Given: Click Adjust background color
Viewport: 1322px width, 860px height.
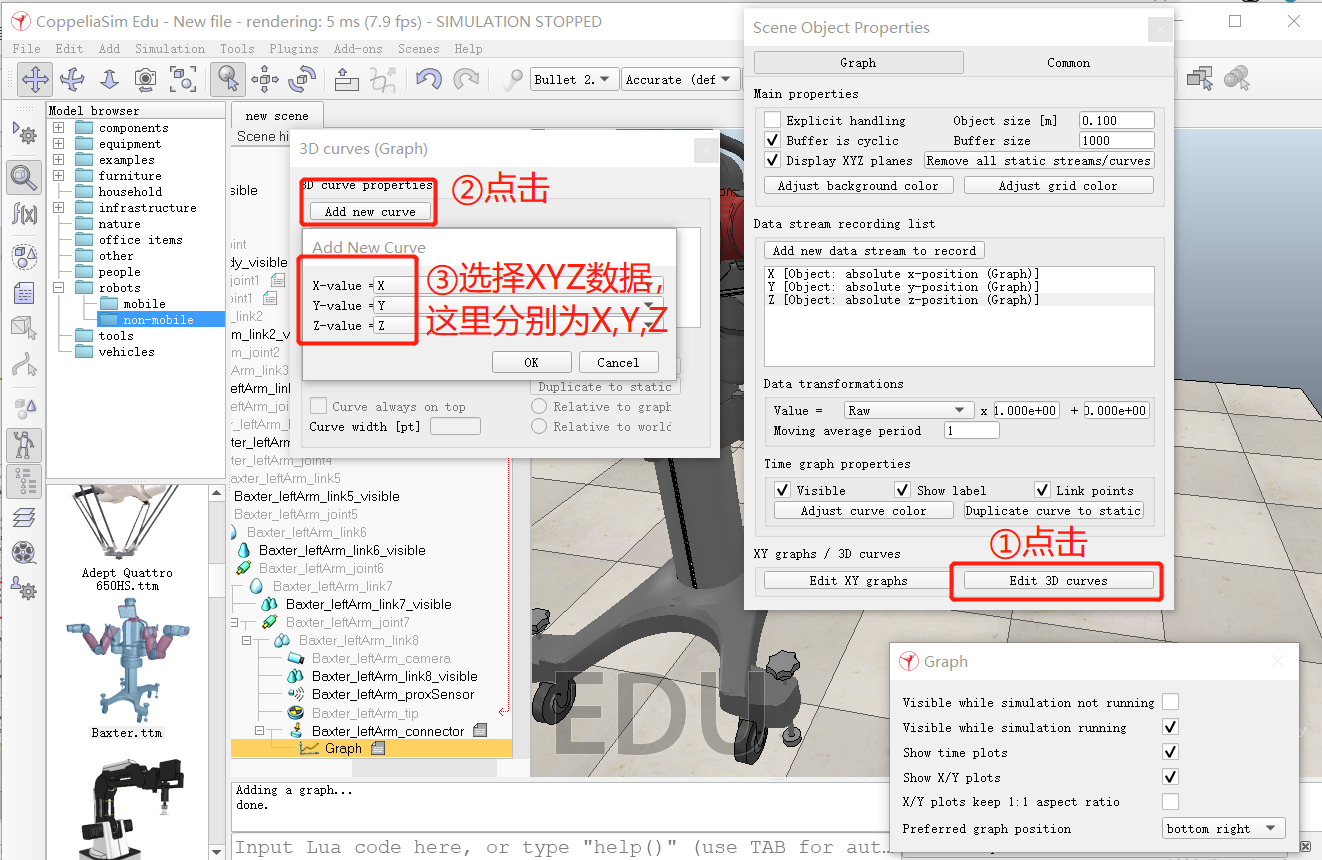Looking at the screenshot, I should pyautogui.click(x=858, y=185).
